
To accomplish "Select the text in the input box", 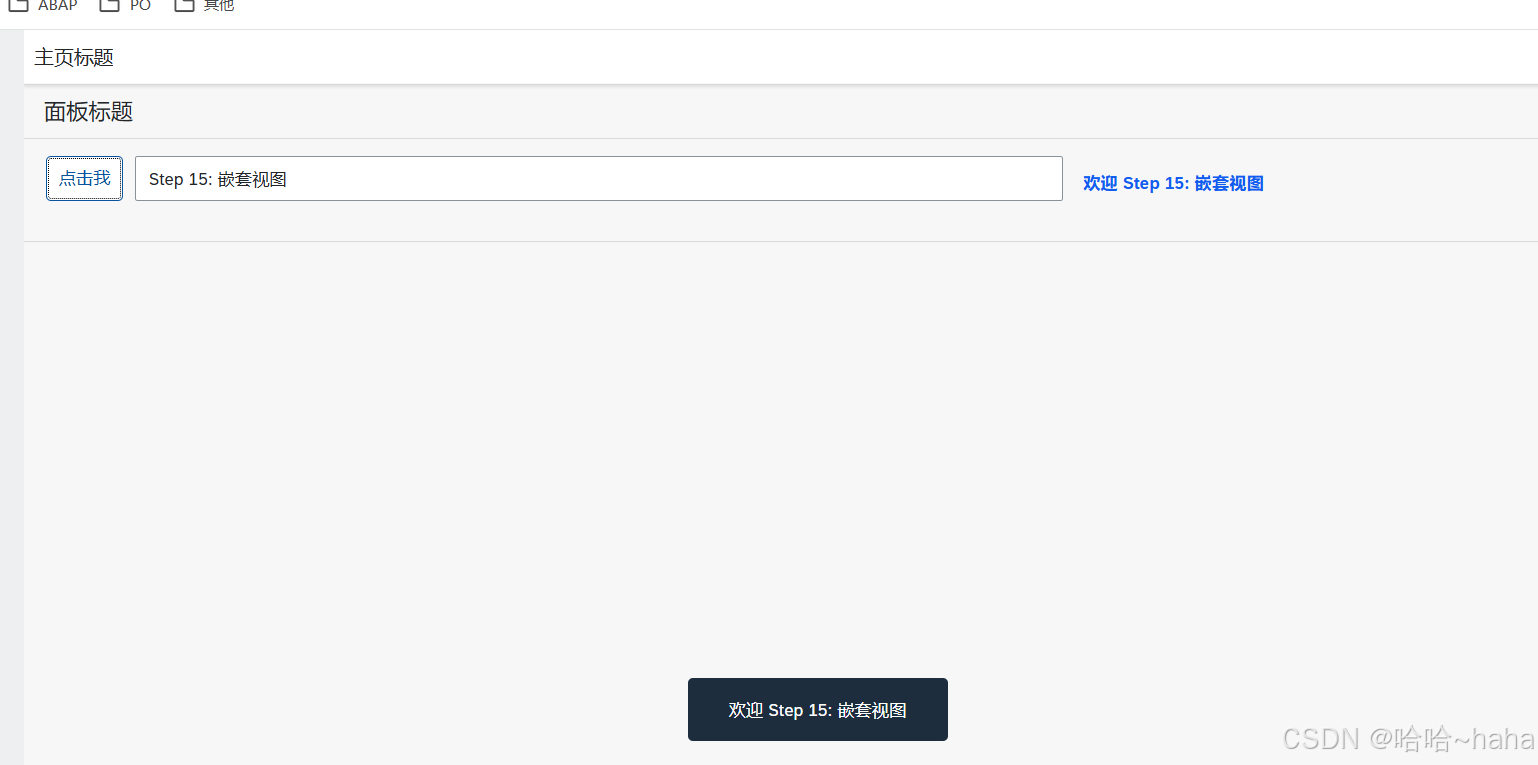I will tap(218, 179).
